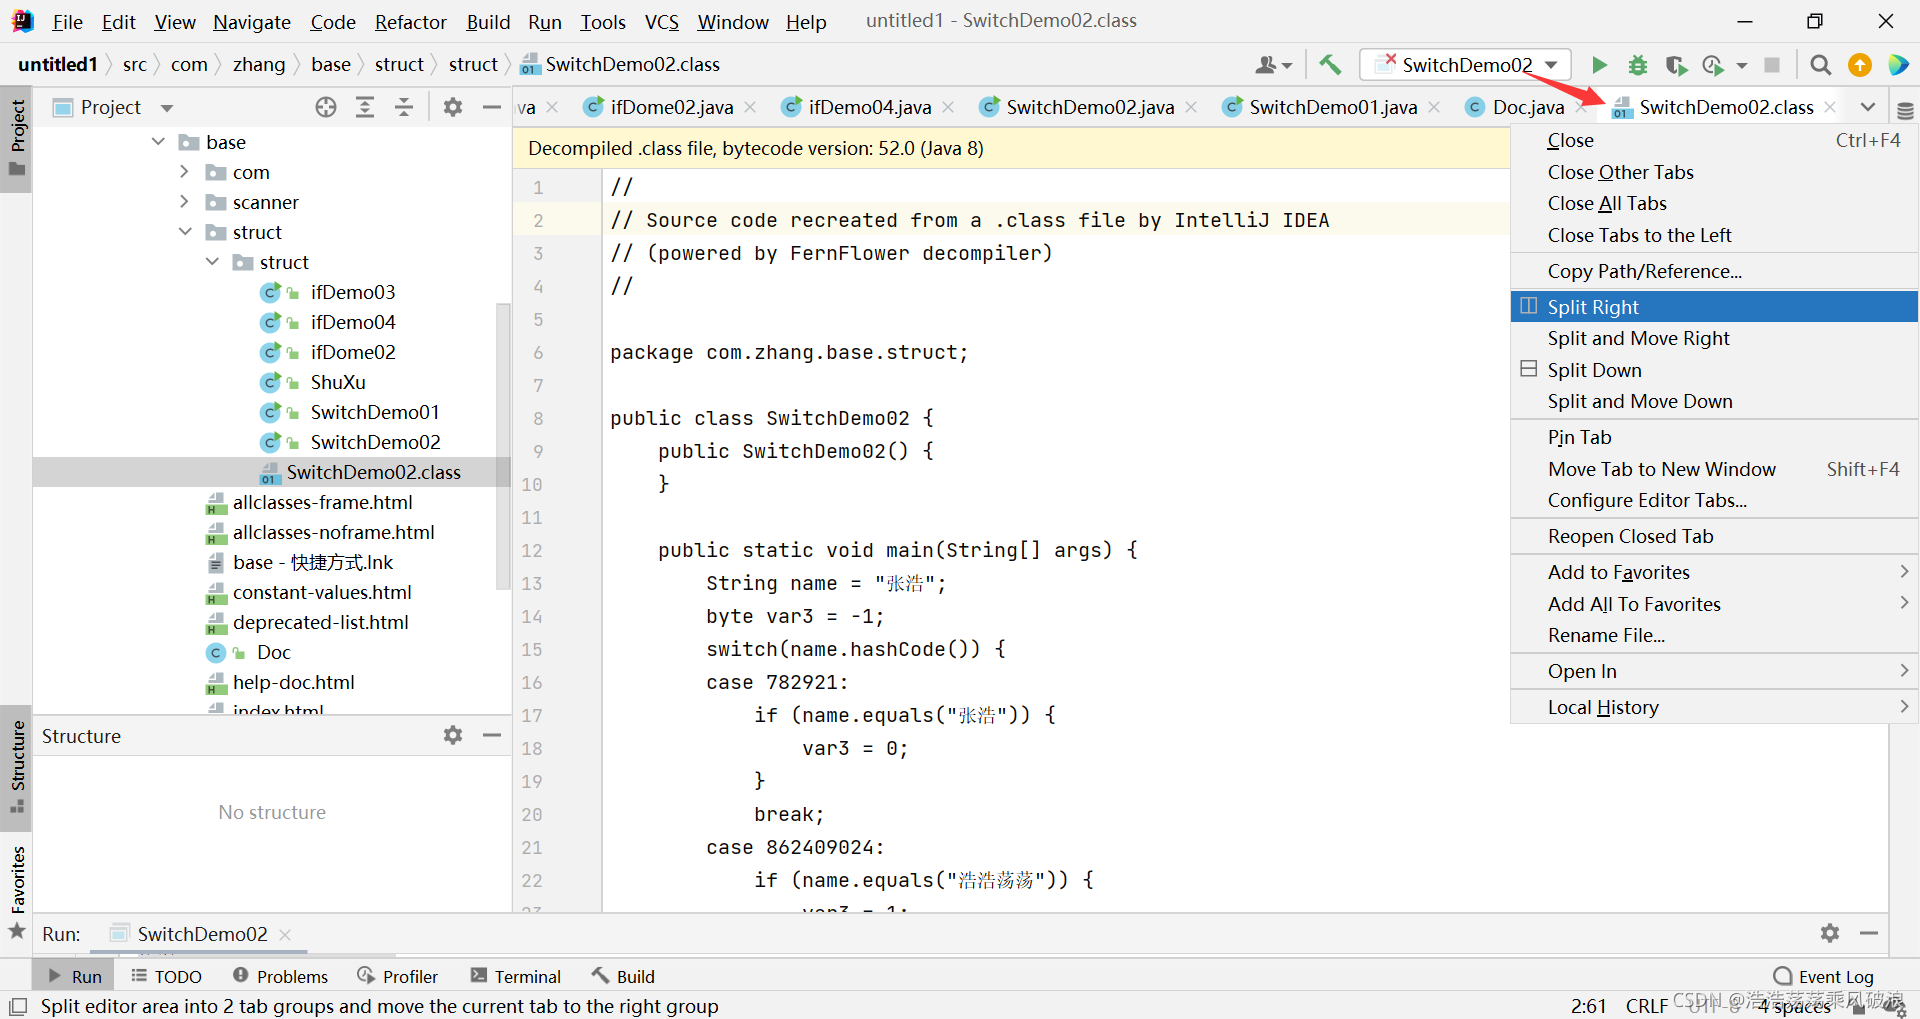
Task: Run with coverage shield icon
Action: pyautogui.click(x=1676, y=65)
